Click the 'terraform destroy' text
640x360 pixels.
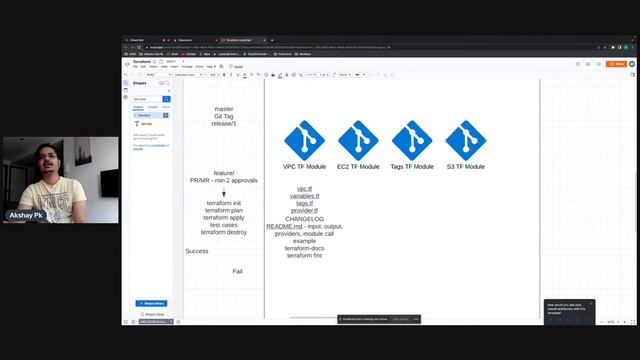pos(224,232)
